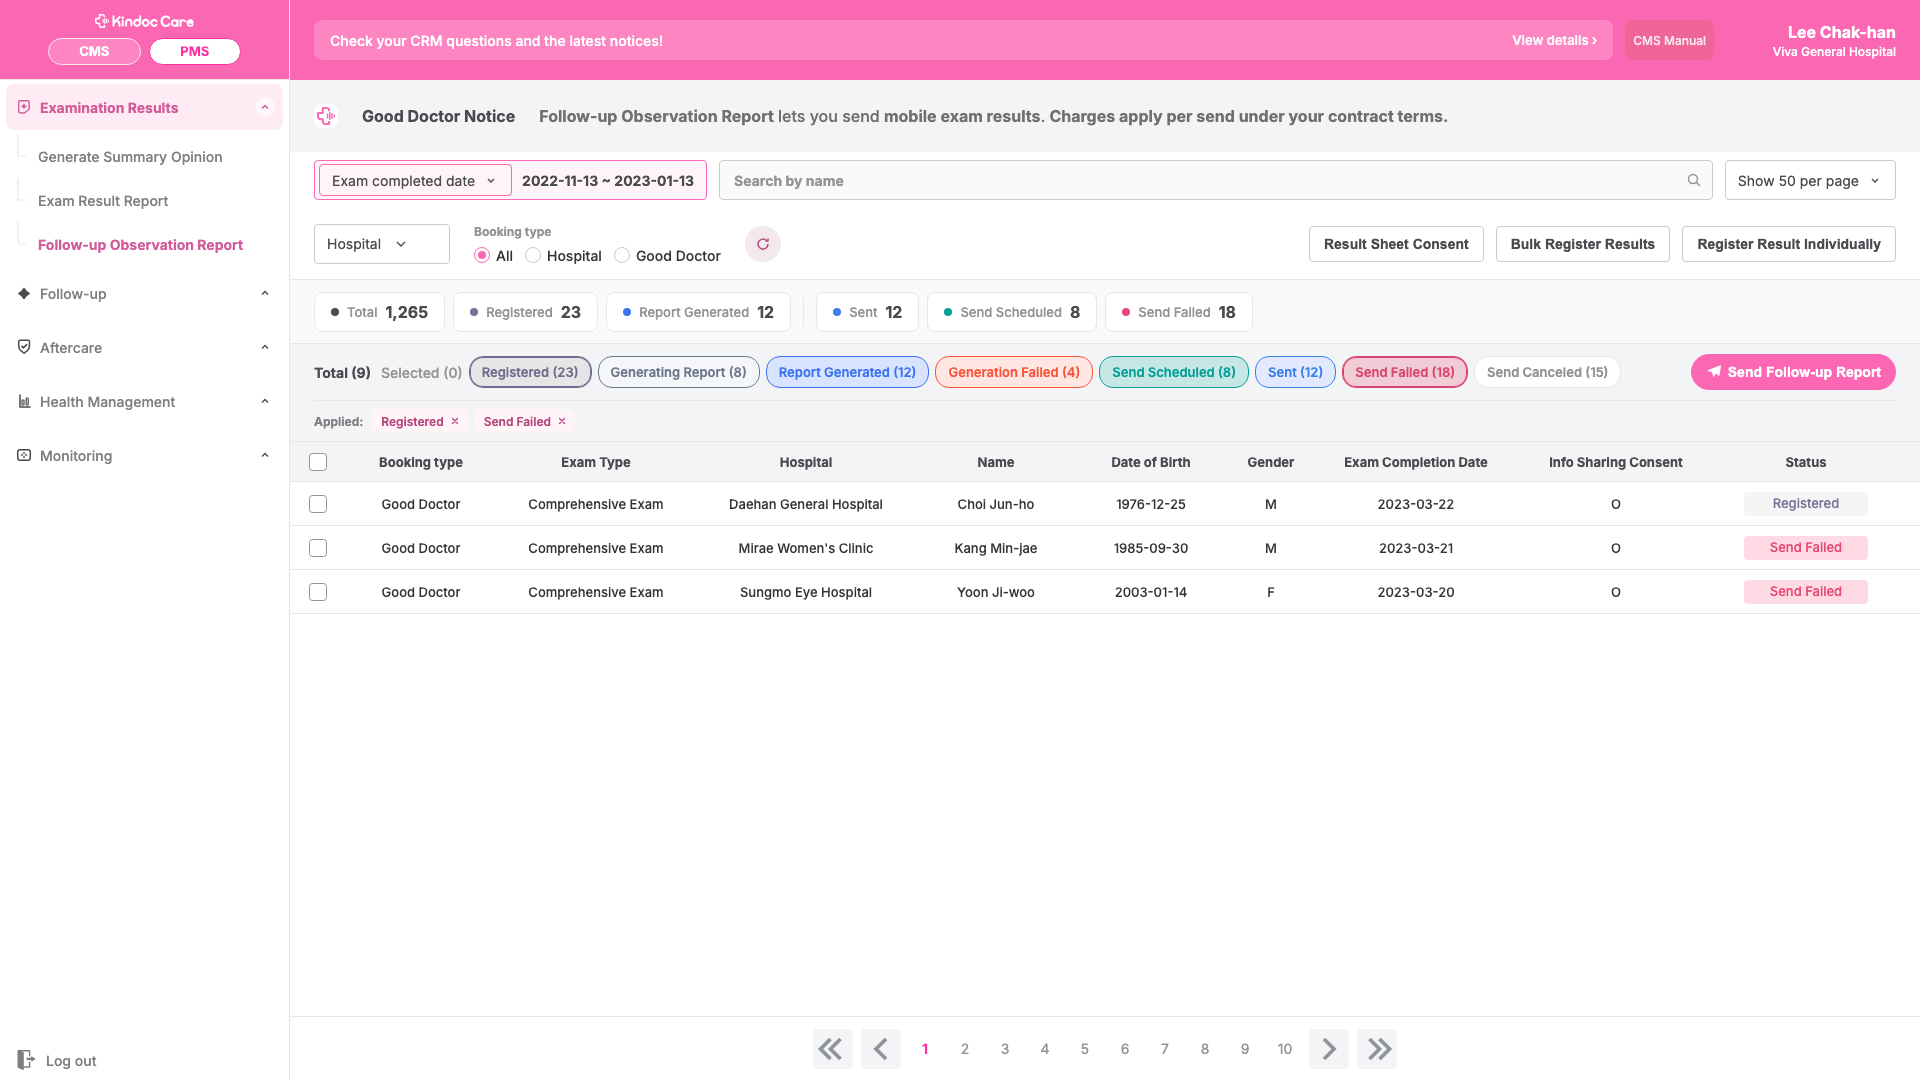Go to page 5 of results

tap(1085, 1049)
